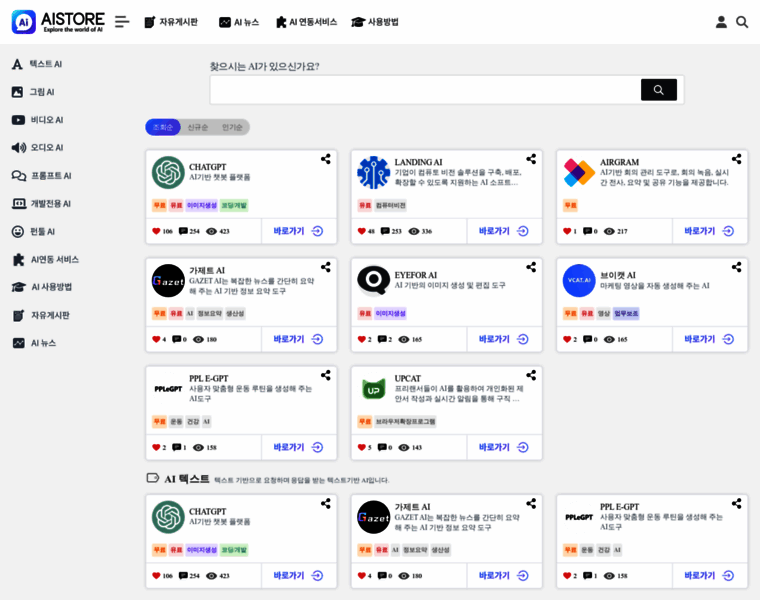Share the top PPL E-GPT card
The height and width of the screenshot is (600, 760).
[326, 375]
